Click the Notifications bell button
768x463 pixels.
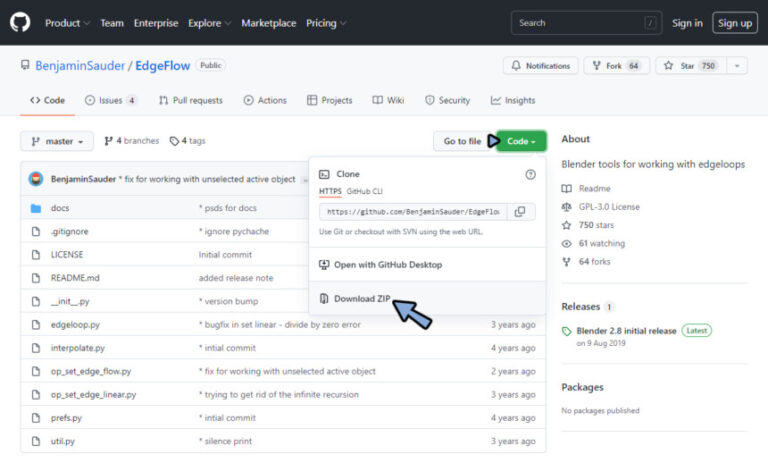tap(540, 66)
